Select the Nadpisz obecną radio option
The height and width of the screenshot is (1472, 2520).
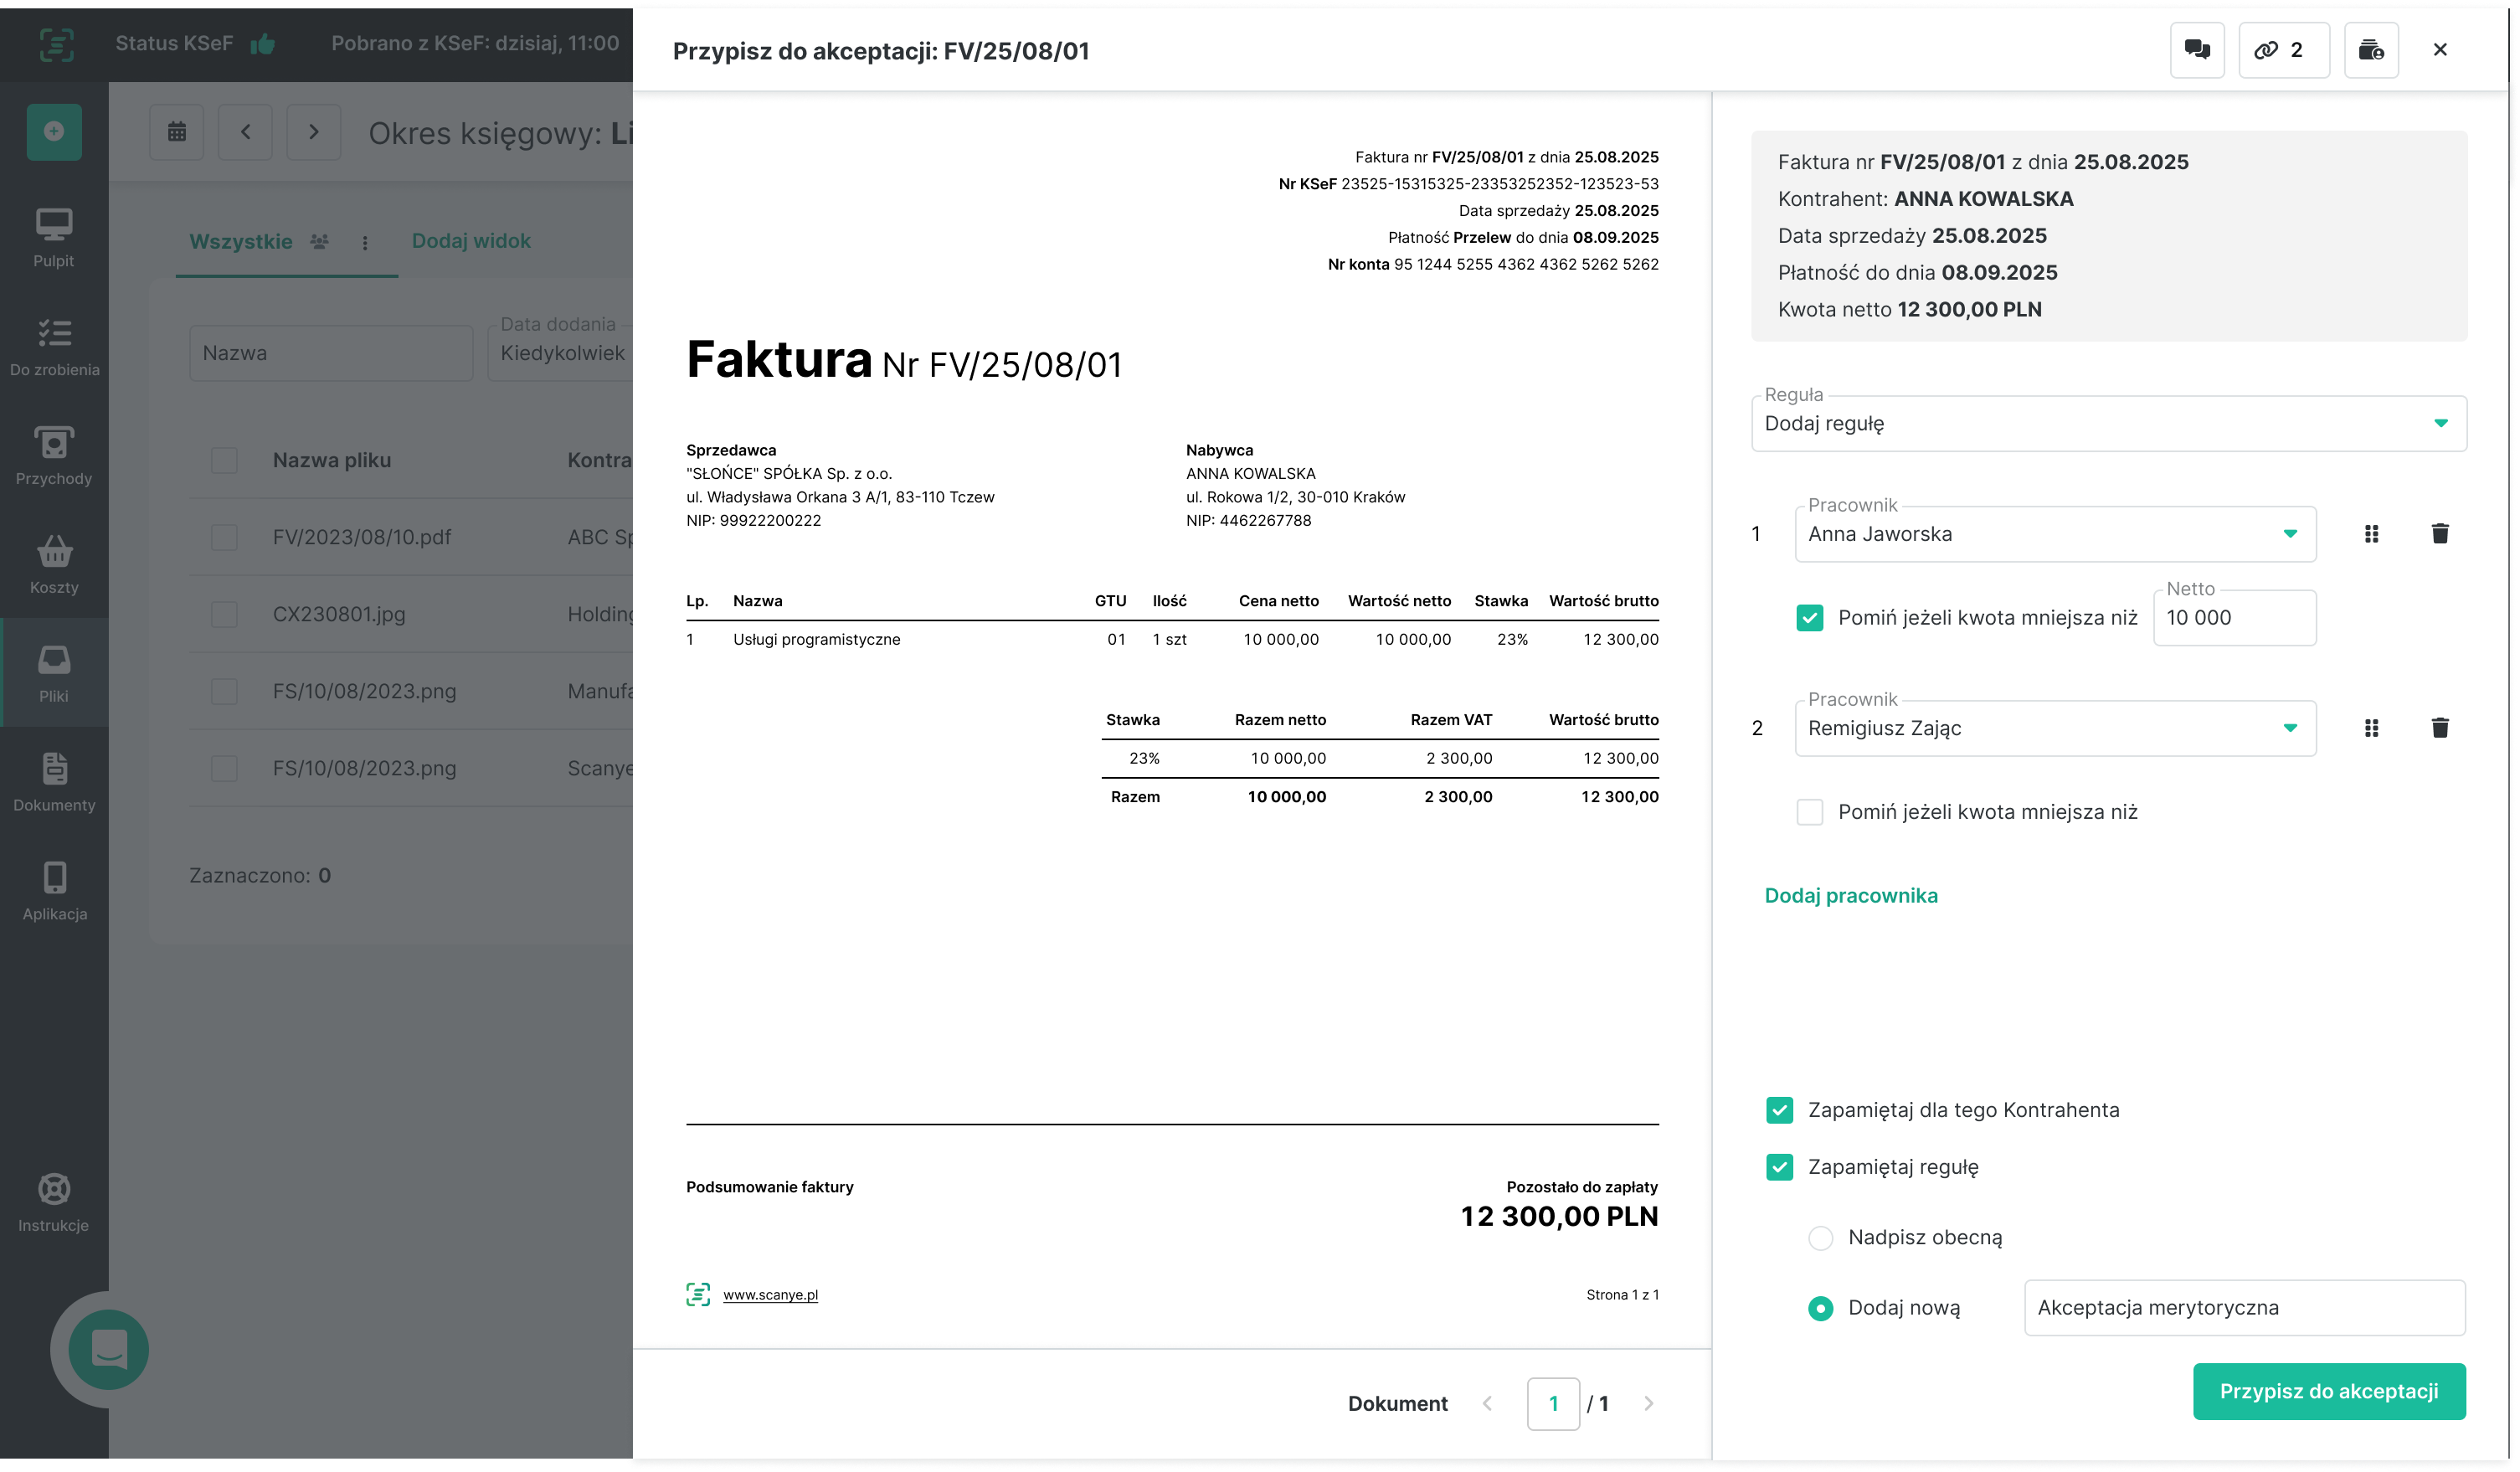tap(1820, 1238)
